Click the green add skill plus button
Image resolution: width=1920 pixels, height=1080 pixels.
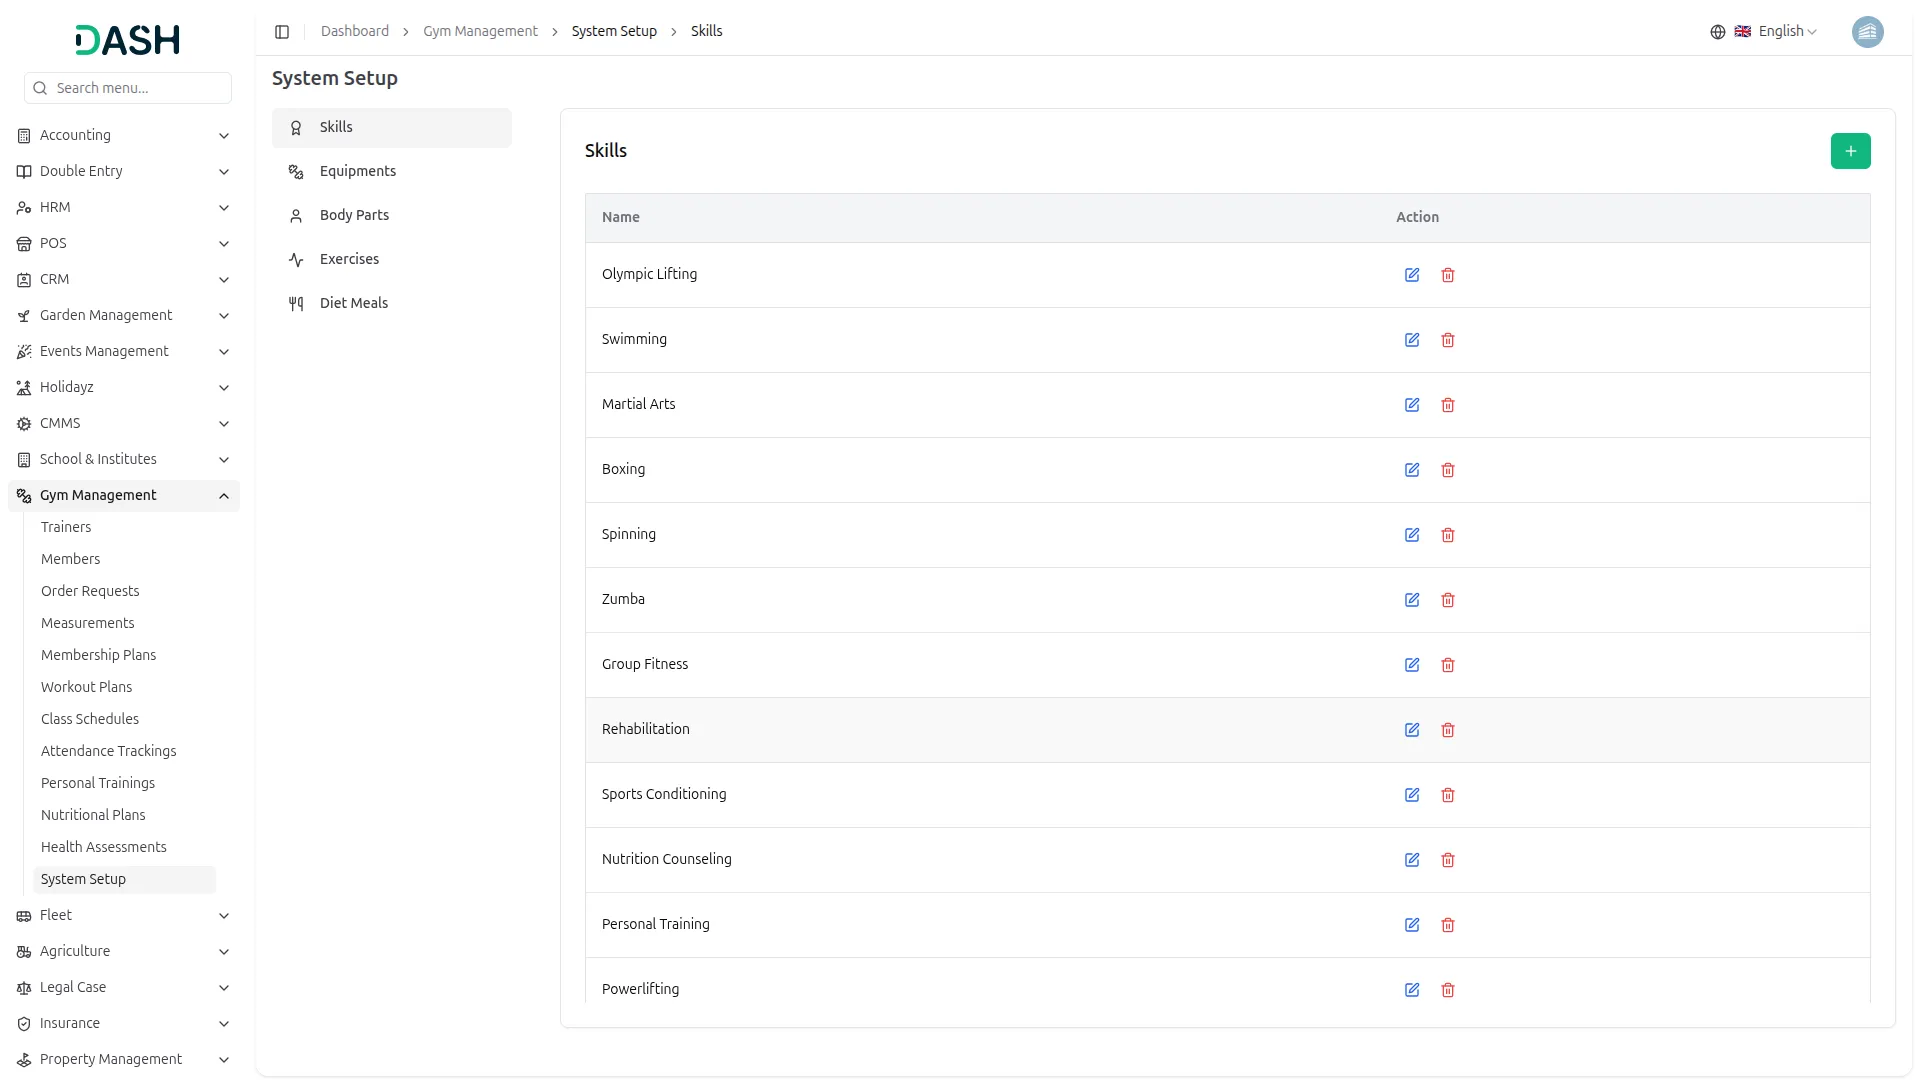[1850, 151]
